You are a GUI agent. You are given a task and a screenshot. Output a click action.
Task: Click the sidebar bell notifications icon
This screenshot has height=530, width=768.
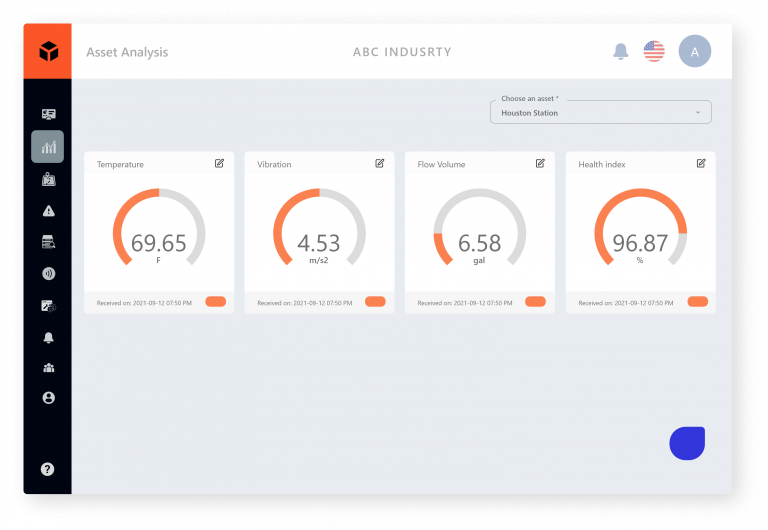pos(48,337)
